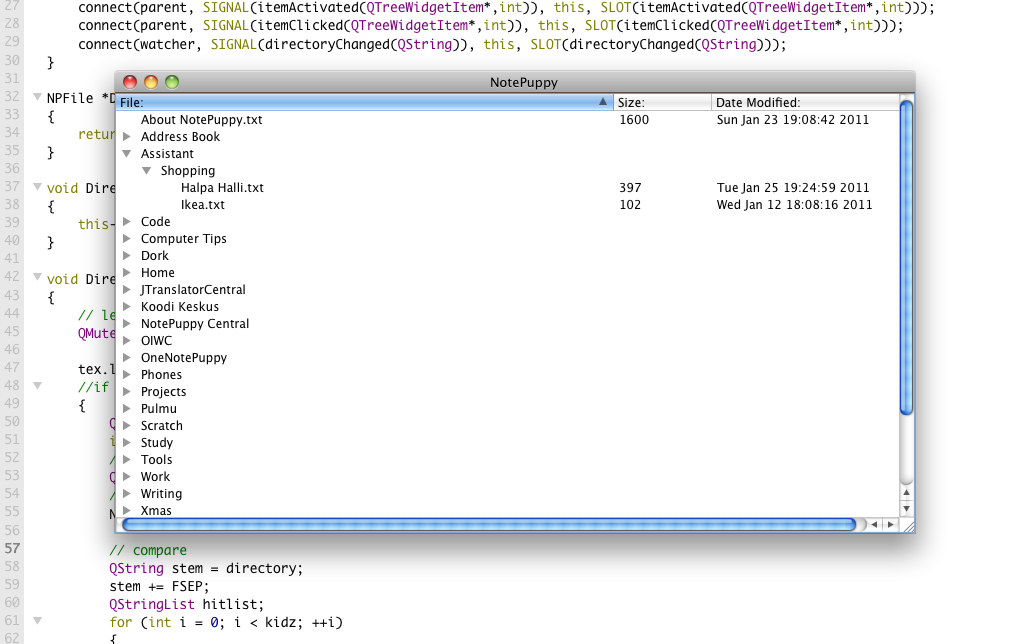This screenshot has width=1030, height=644.
Task: Zoom the NotePuppy window with green button
Action: click(172, 82)
